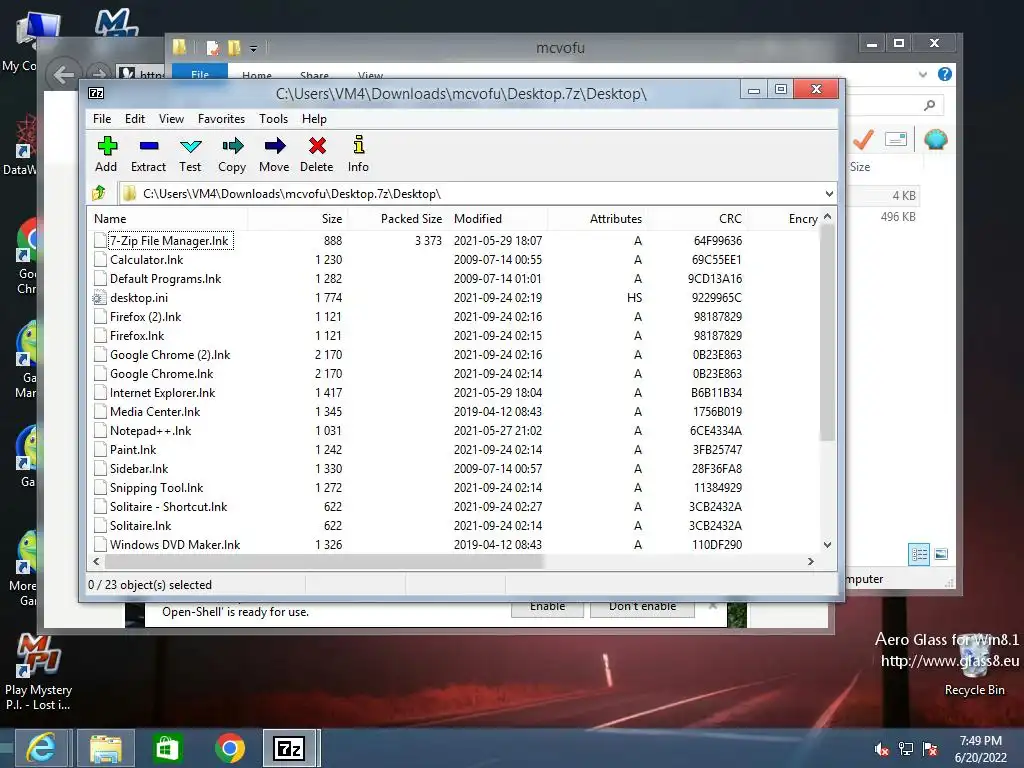Go up one folder level icon
Image resolution: width=1024 pixels, height=768 pixels.
pyautogui.click(x=99, y=193)
